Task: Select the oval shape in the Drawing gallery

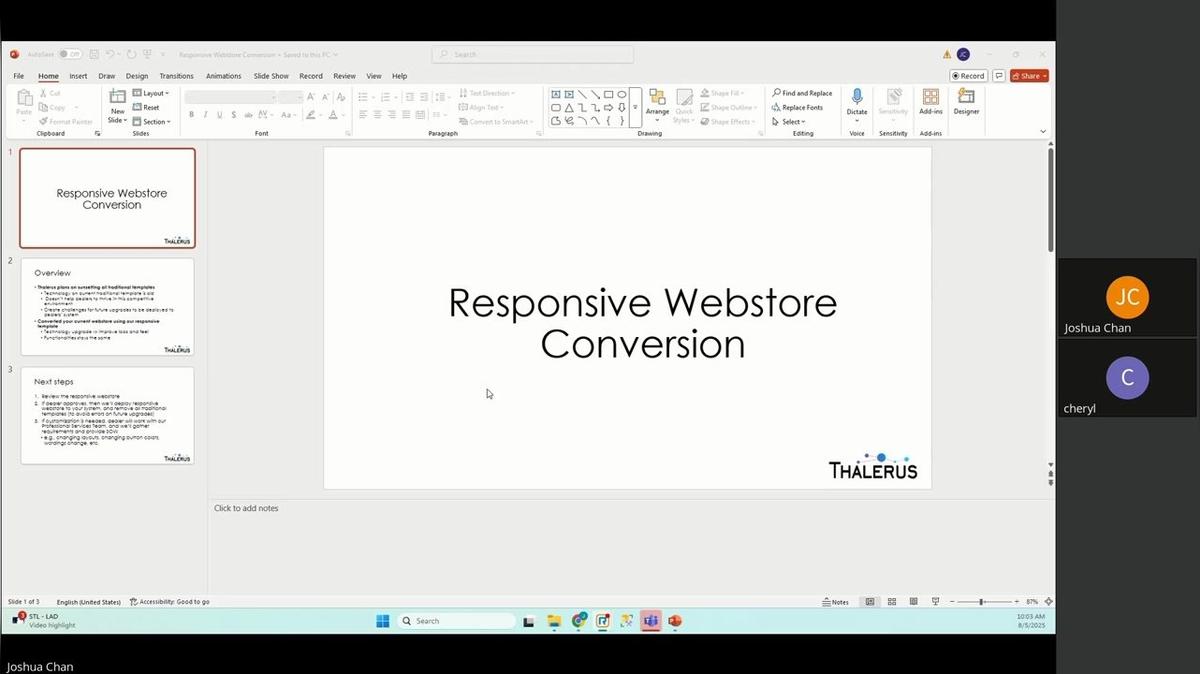Action: (621, 95)
